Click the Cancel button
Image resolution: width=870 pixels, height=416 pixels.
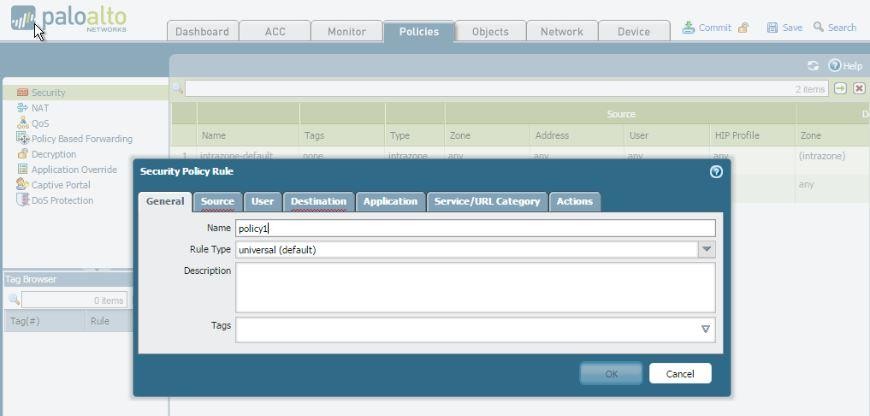pos(680,373)
